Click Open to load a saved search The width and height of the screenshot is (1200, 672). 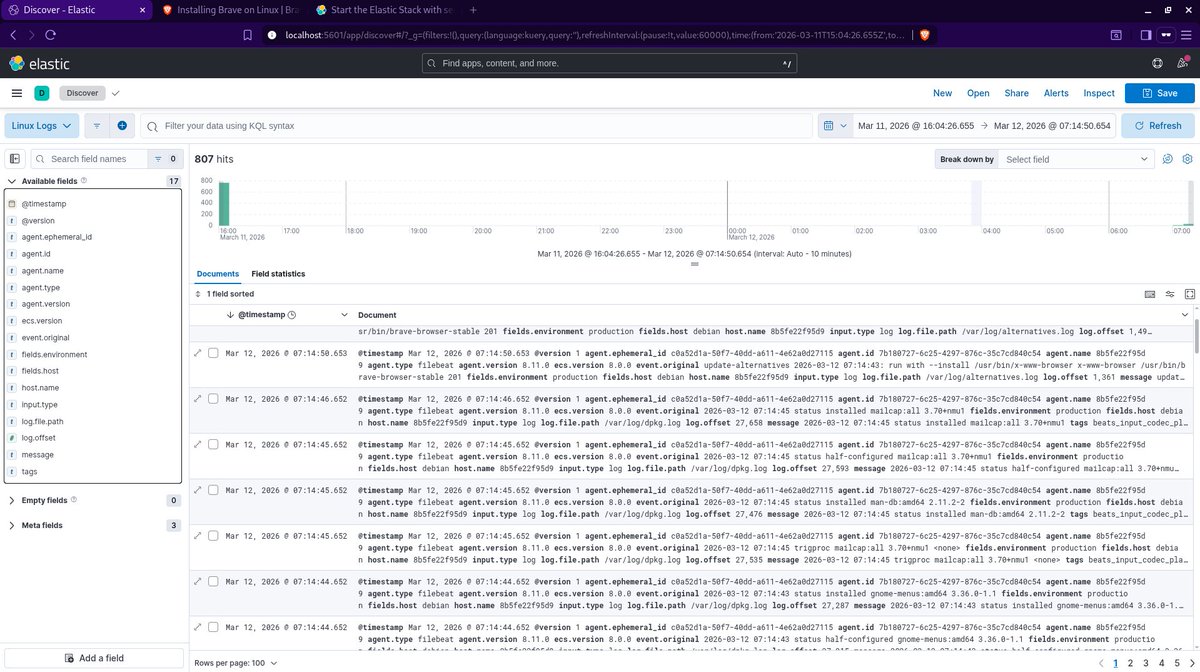click(978, 93)
